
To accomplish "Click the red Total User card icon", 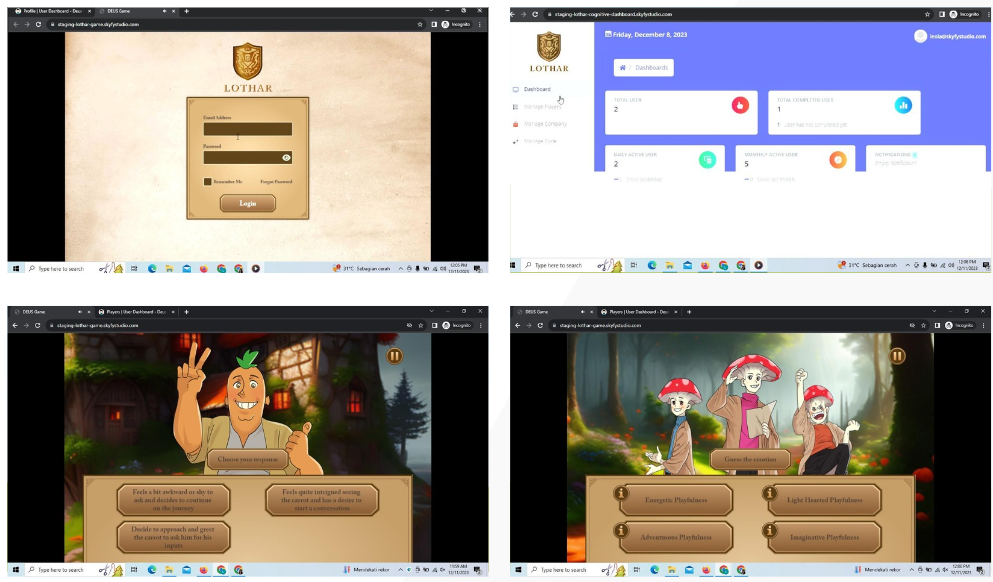I will click(740, 105).
